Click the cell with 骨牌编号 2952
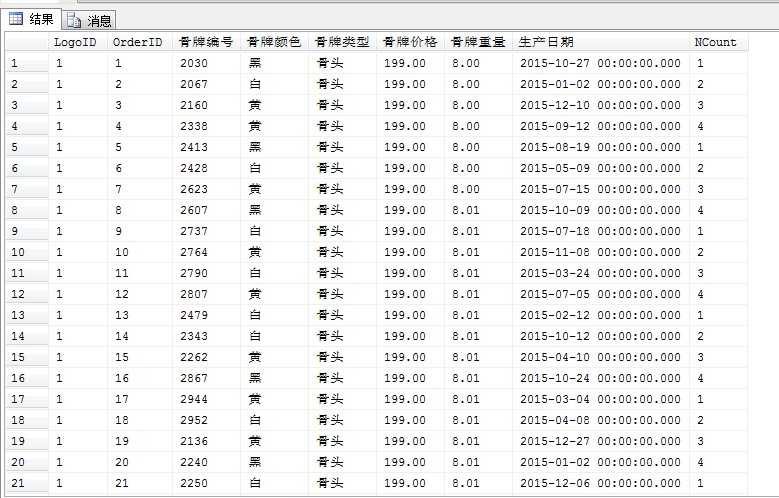The height and width of the screenshot is (498, 779). coord(207,420)
